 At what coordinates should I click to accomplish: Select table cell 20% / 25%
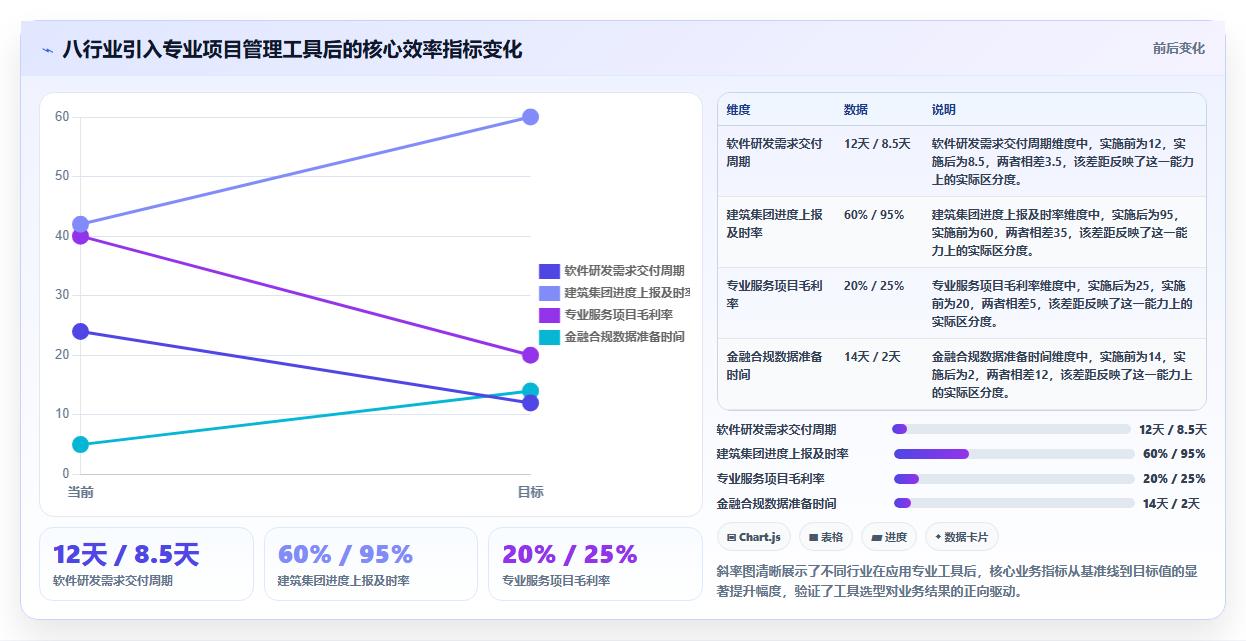874,286
